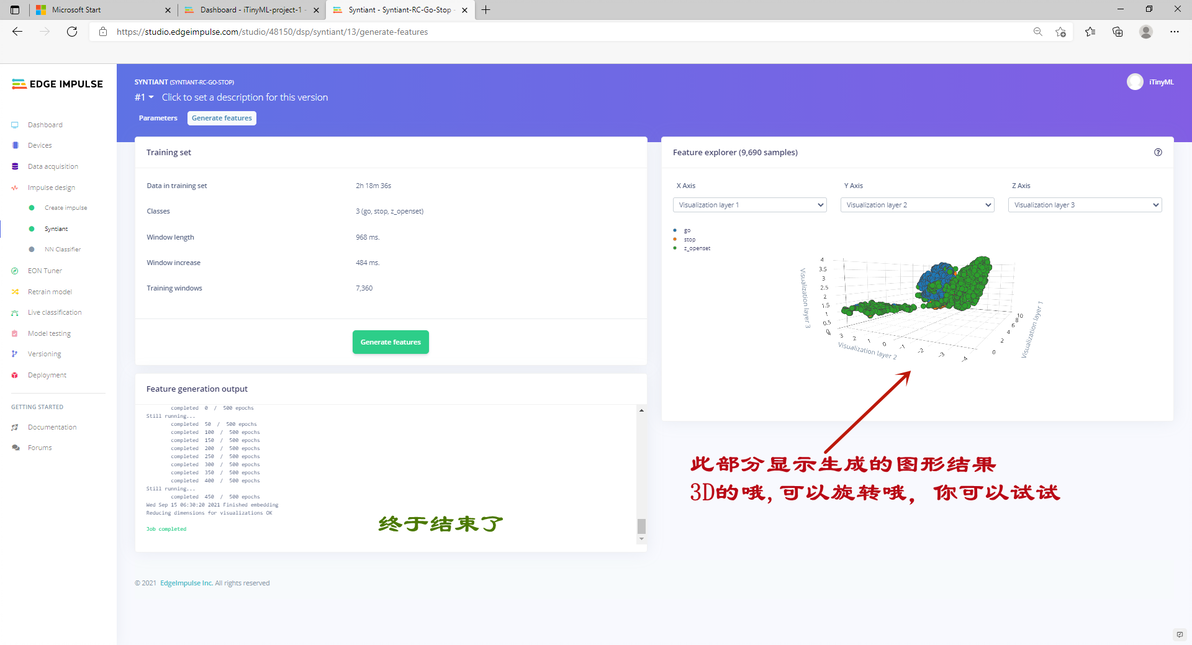Open browser profile icon
The width and height of the screenshot is (1192, 645).
pos(1146,32)
